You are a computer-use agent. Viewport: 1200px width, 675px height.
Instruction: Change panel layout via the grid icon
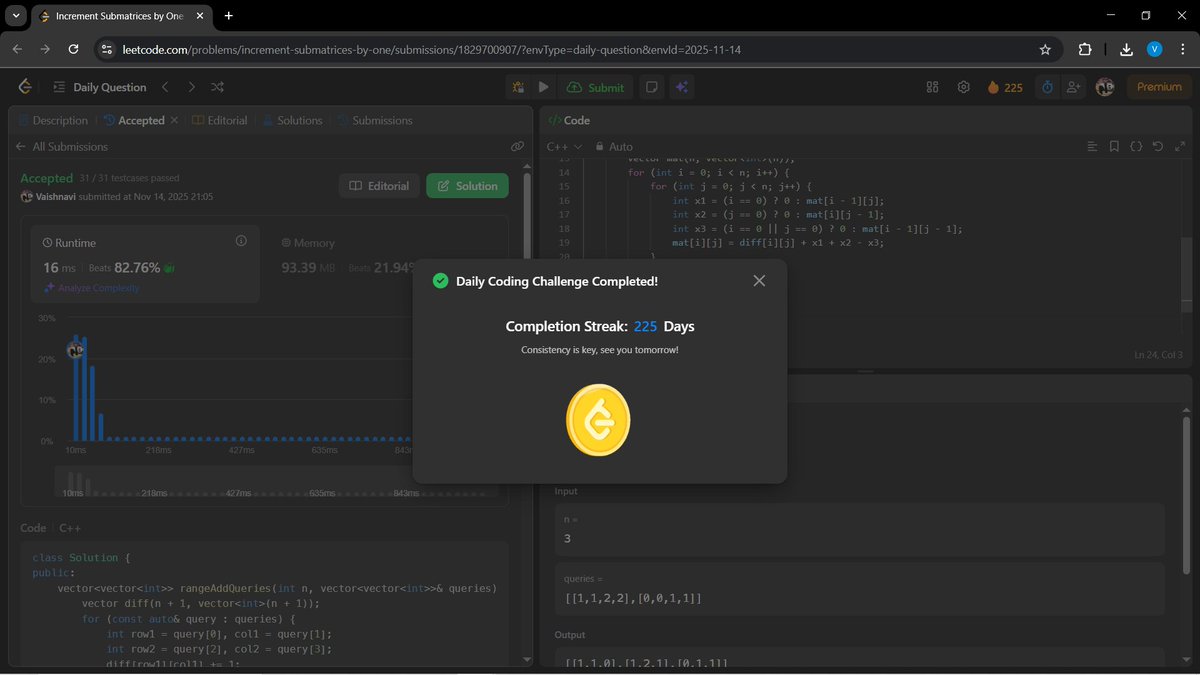click(932, 87)
